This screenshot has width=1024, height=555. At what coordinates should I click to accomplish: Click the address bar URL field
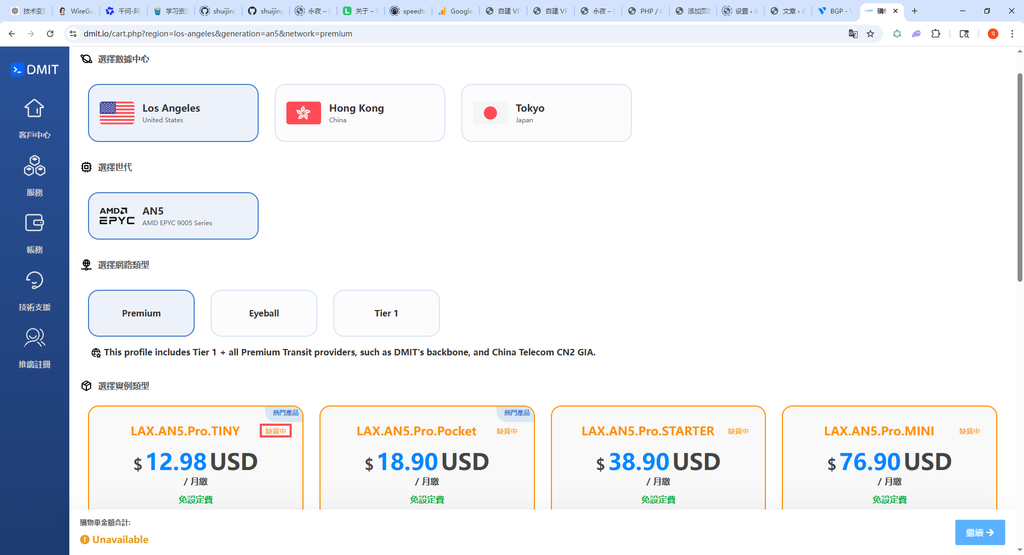point(457,33)
